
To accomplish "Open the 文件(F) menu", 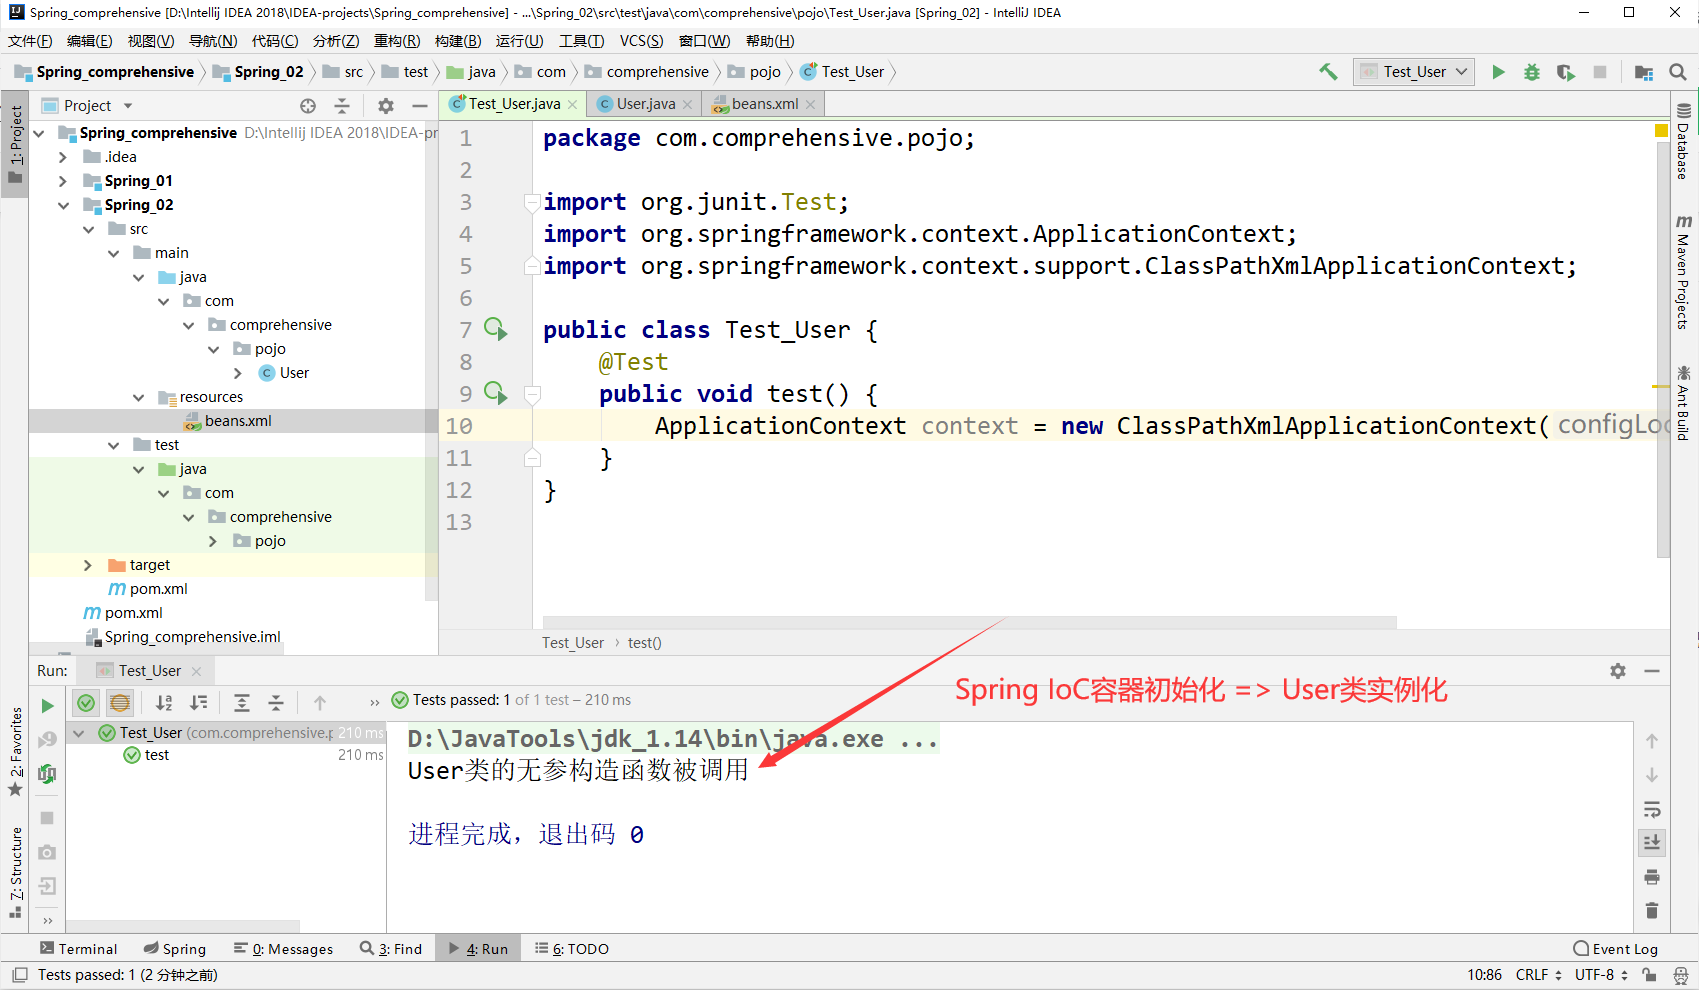I will (30, 41).
